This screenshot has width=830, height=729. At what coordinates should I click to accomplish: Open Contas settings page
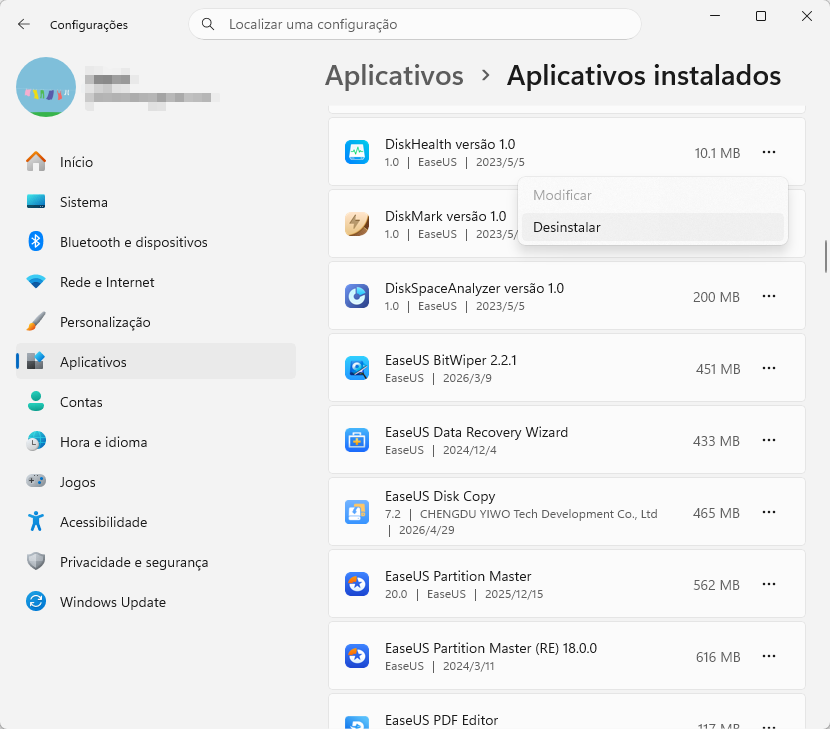pos(156,402)
